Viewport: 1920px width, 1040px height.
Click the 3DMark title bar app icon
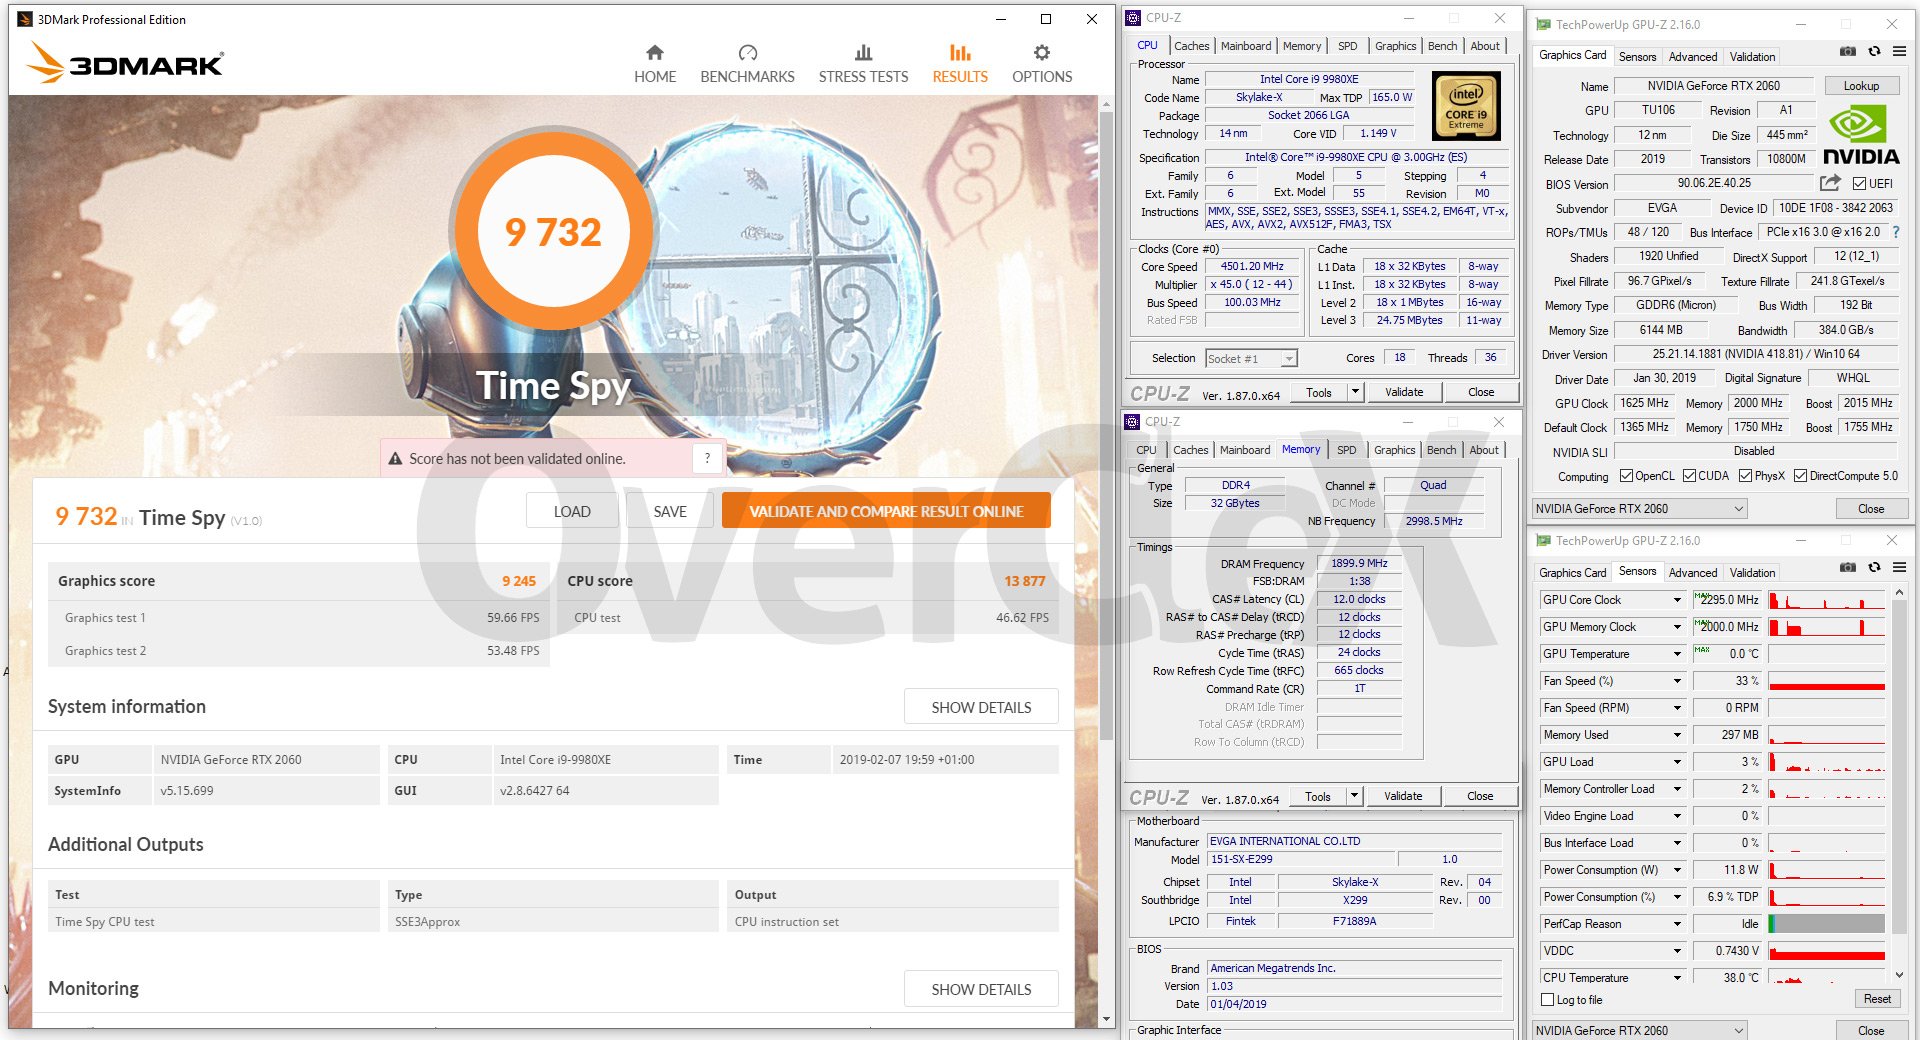pos(25,19)
